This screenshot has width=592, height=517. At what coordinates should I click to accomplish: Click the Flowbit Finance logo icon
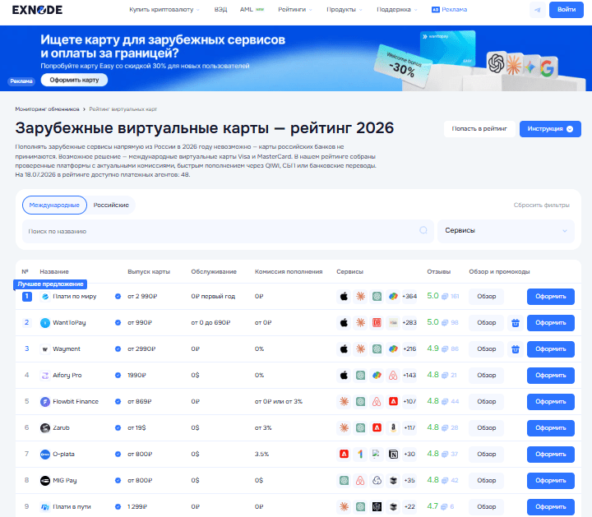[45, 401]
